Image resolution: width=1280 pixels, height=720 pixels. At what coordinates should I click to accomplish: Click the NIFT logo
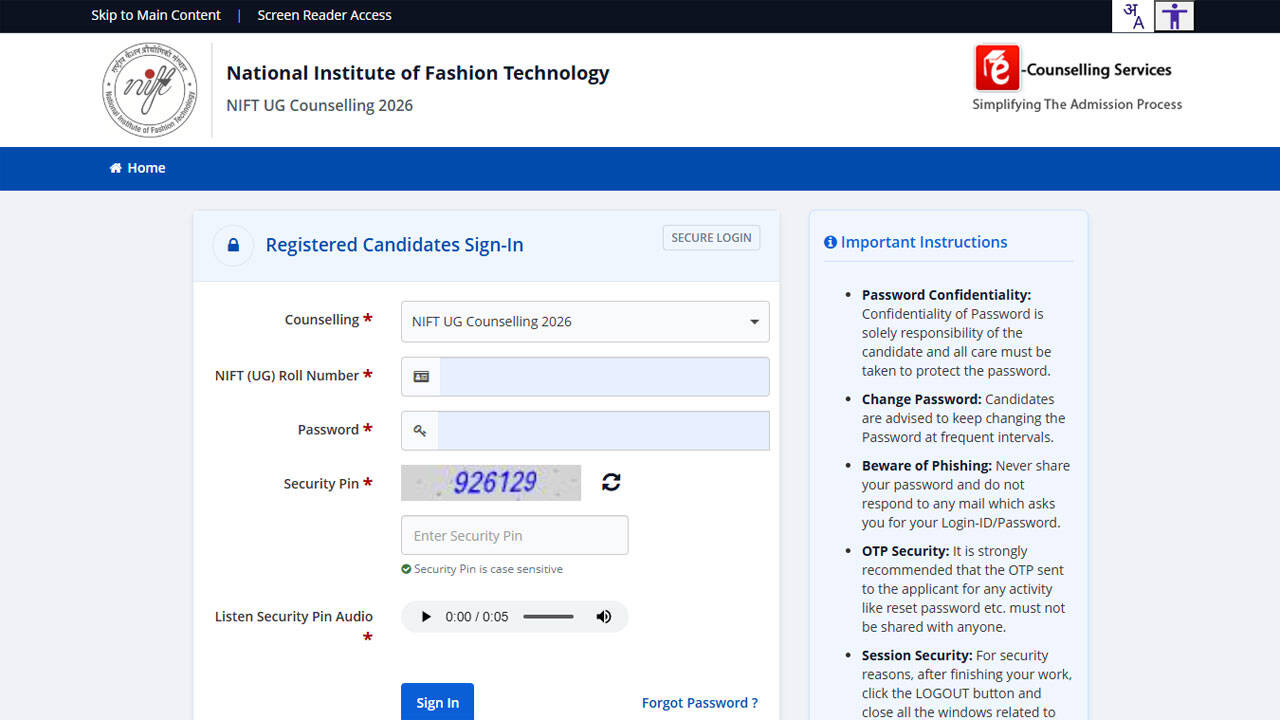click(x=150, y=90)
